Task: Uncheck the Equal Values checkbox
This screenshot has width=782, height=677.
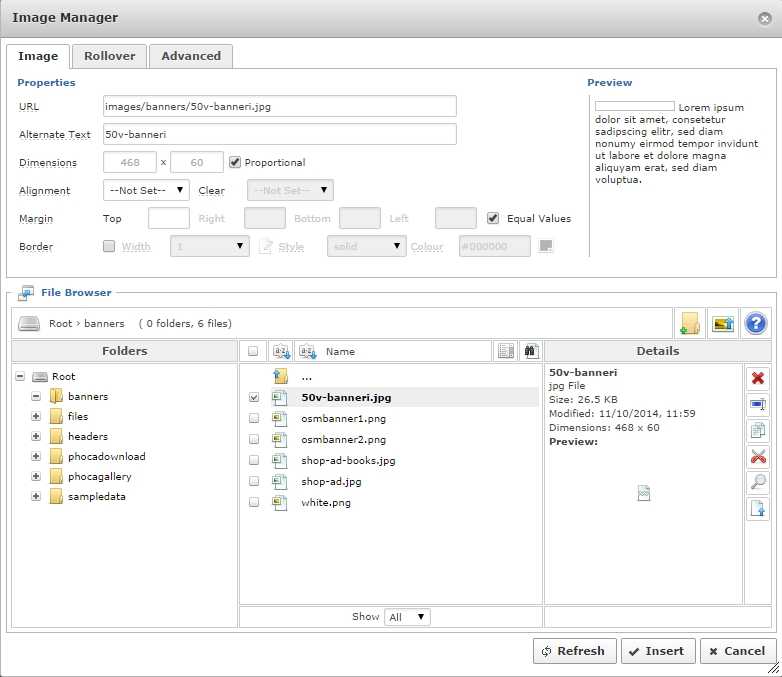Action: [x=493, y=218]
